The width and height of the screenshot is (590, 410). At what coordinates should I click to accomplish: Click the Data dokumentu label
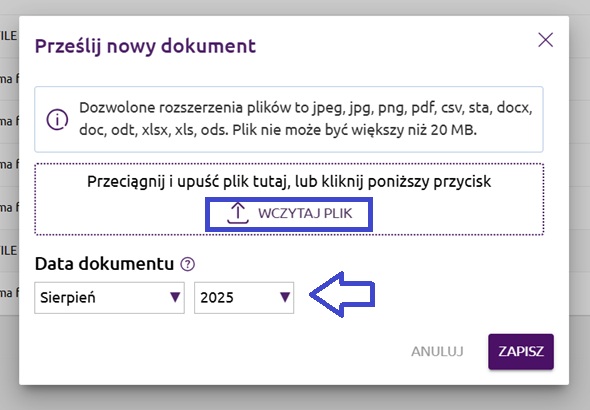coord(104,264)
